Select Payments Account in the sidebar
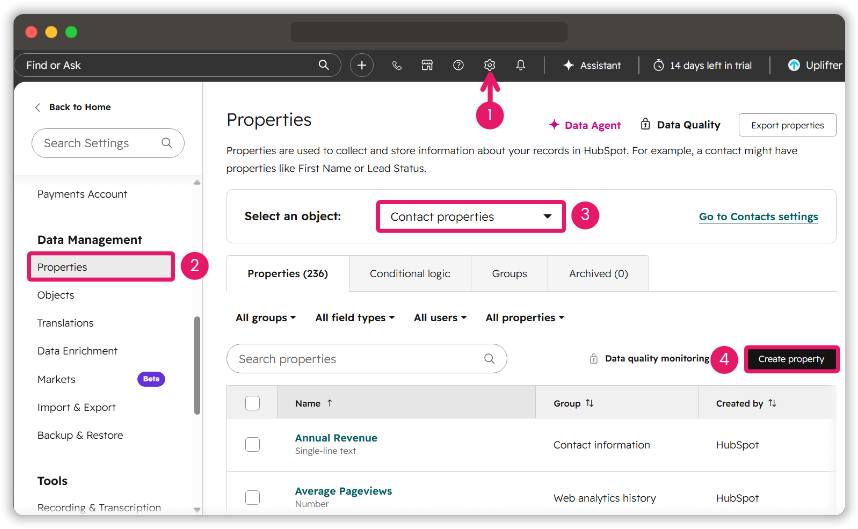 tap(82, 194)
